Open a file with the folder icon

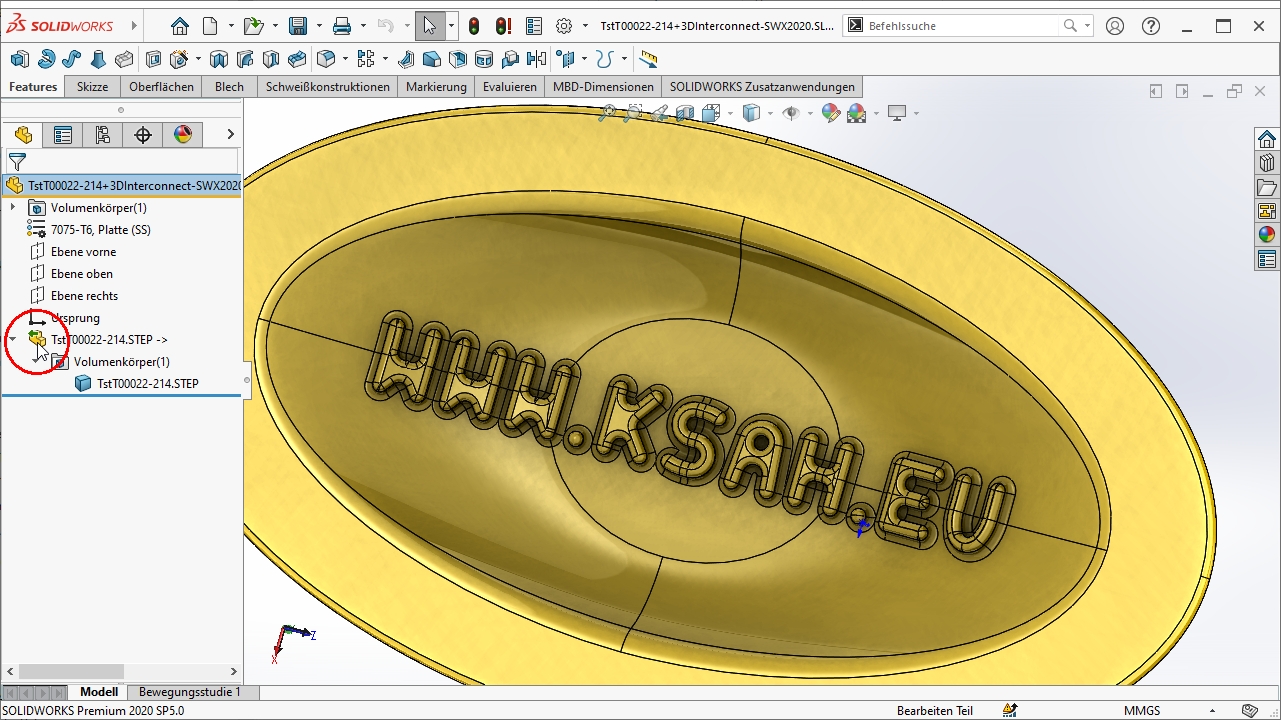(254, 26)
